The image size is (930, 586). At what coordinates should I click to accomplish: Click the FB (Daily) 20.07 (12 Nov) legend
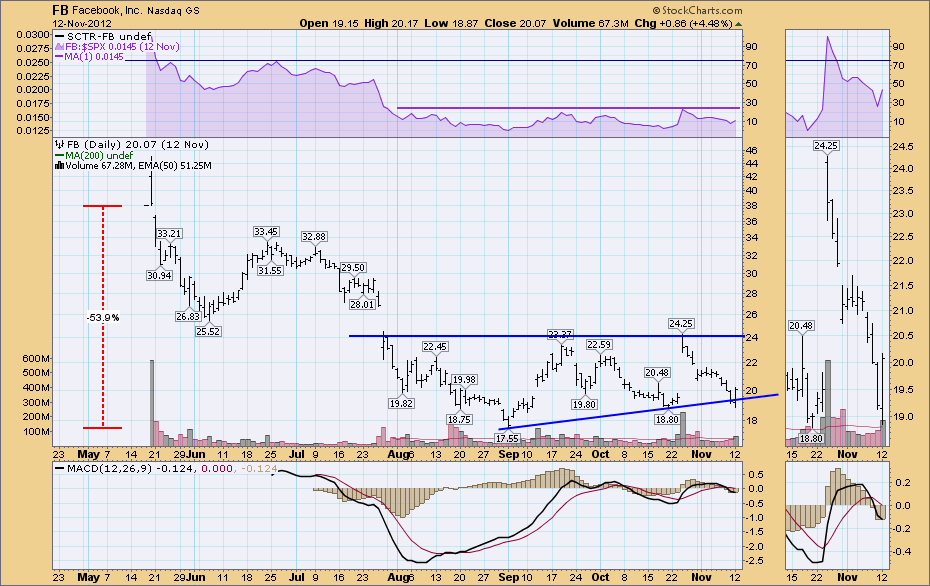point(138,144)
